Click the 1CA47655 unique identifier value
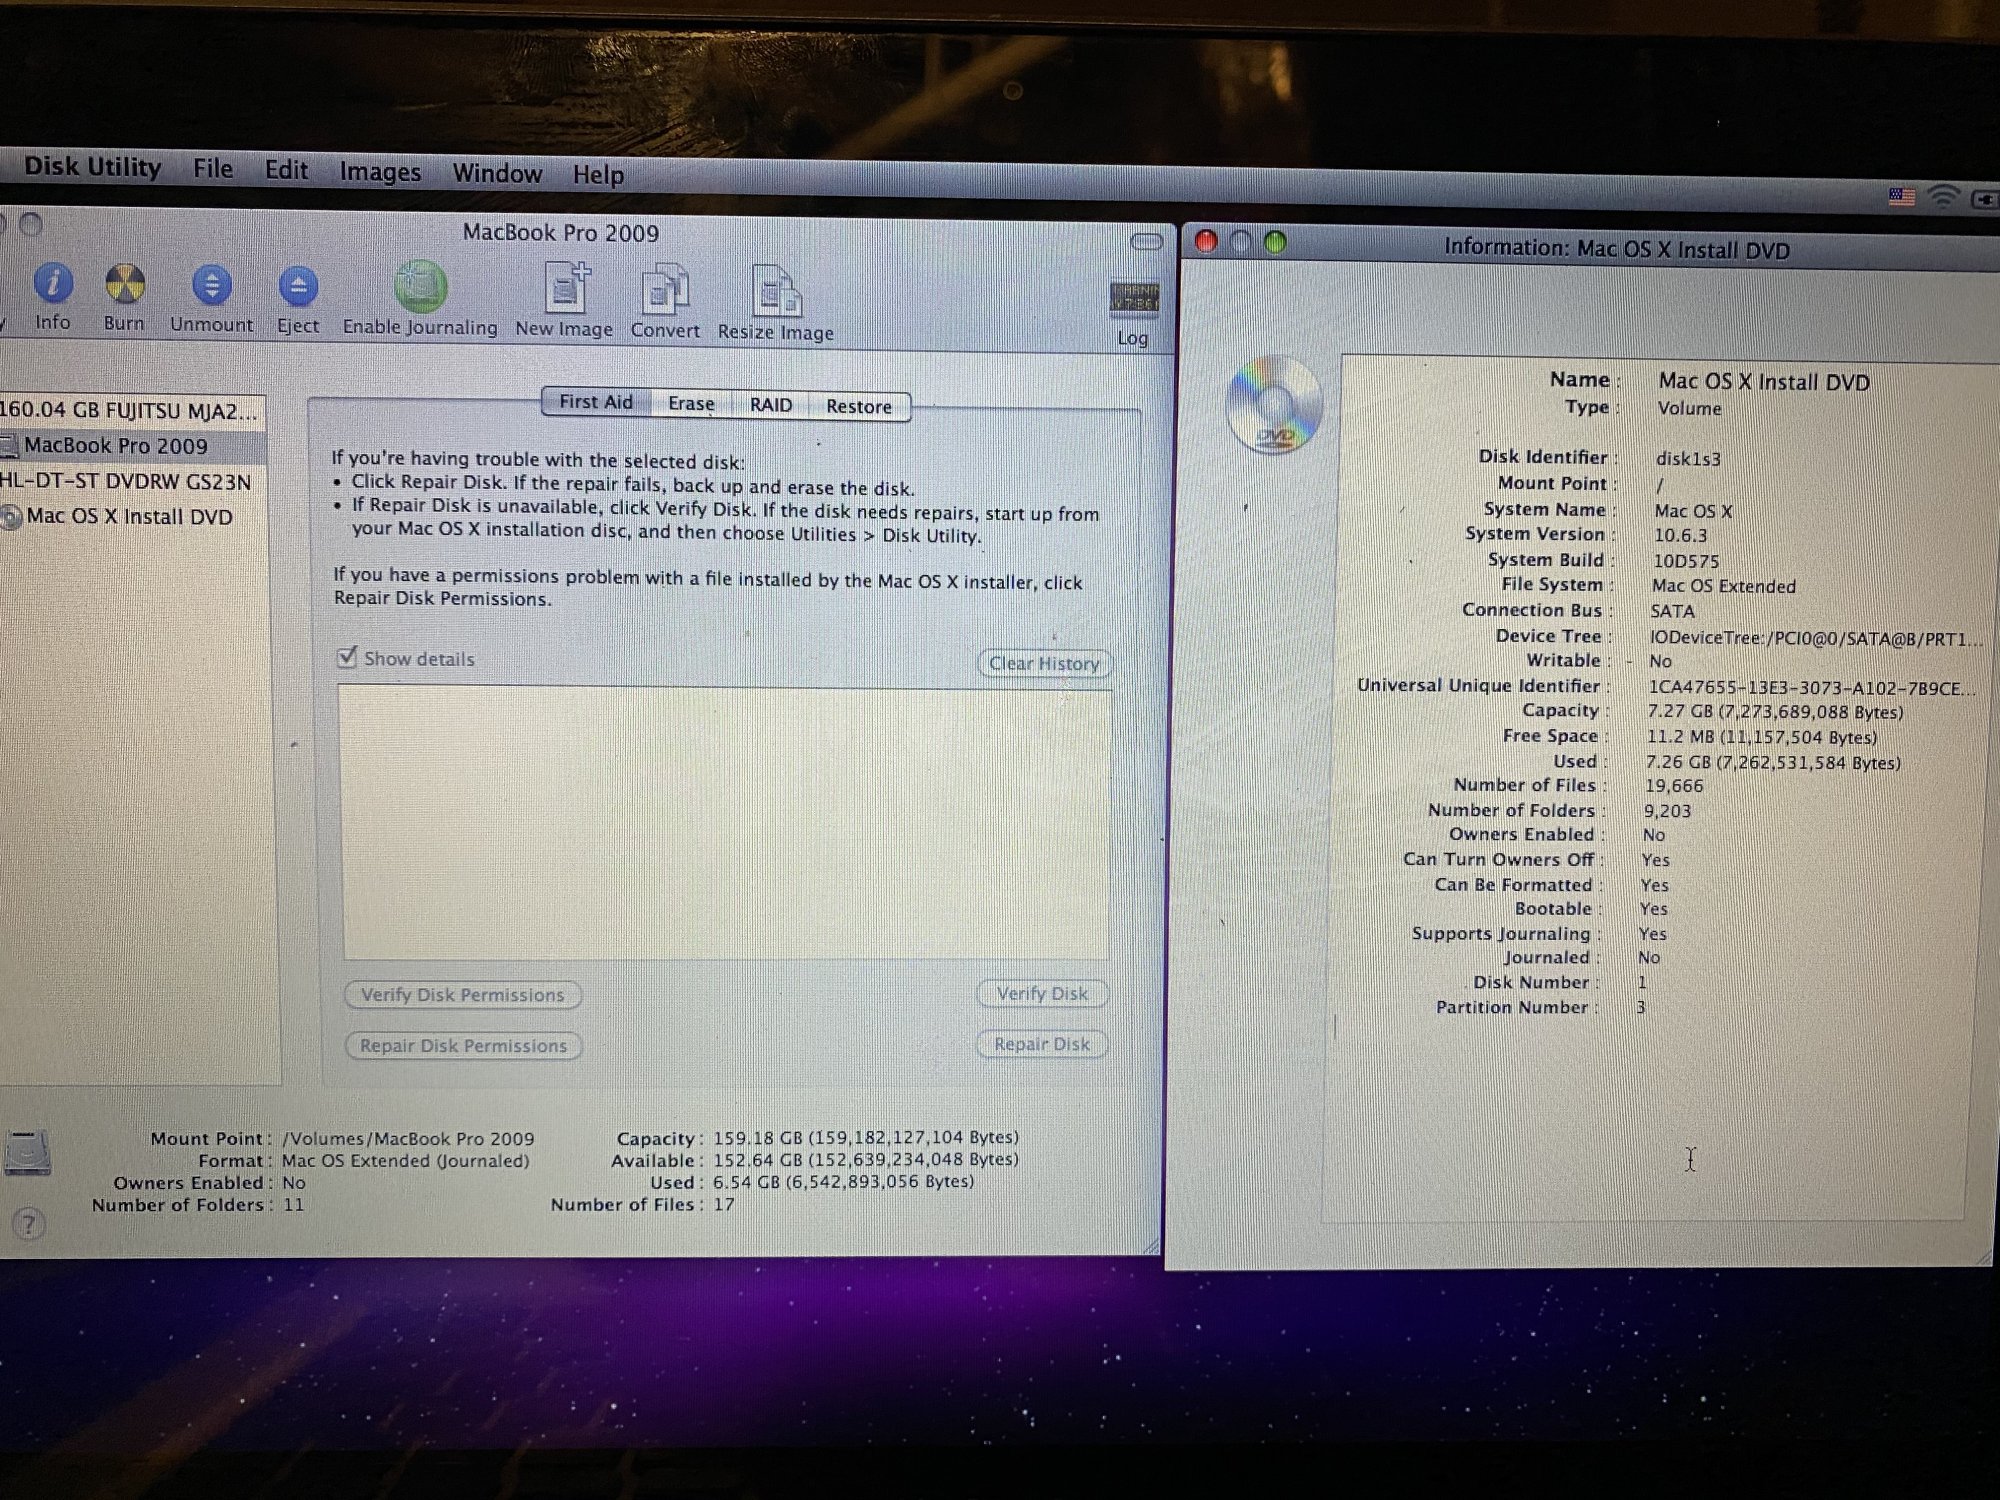This screenshot has width=2000, height=1500. point(1812,688)
